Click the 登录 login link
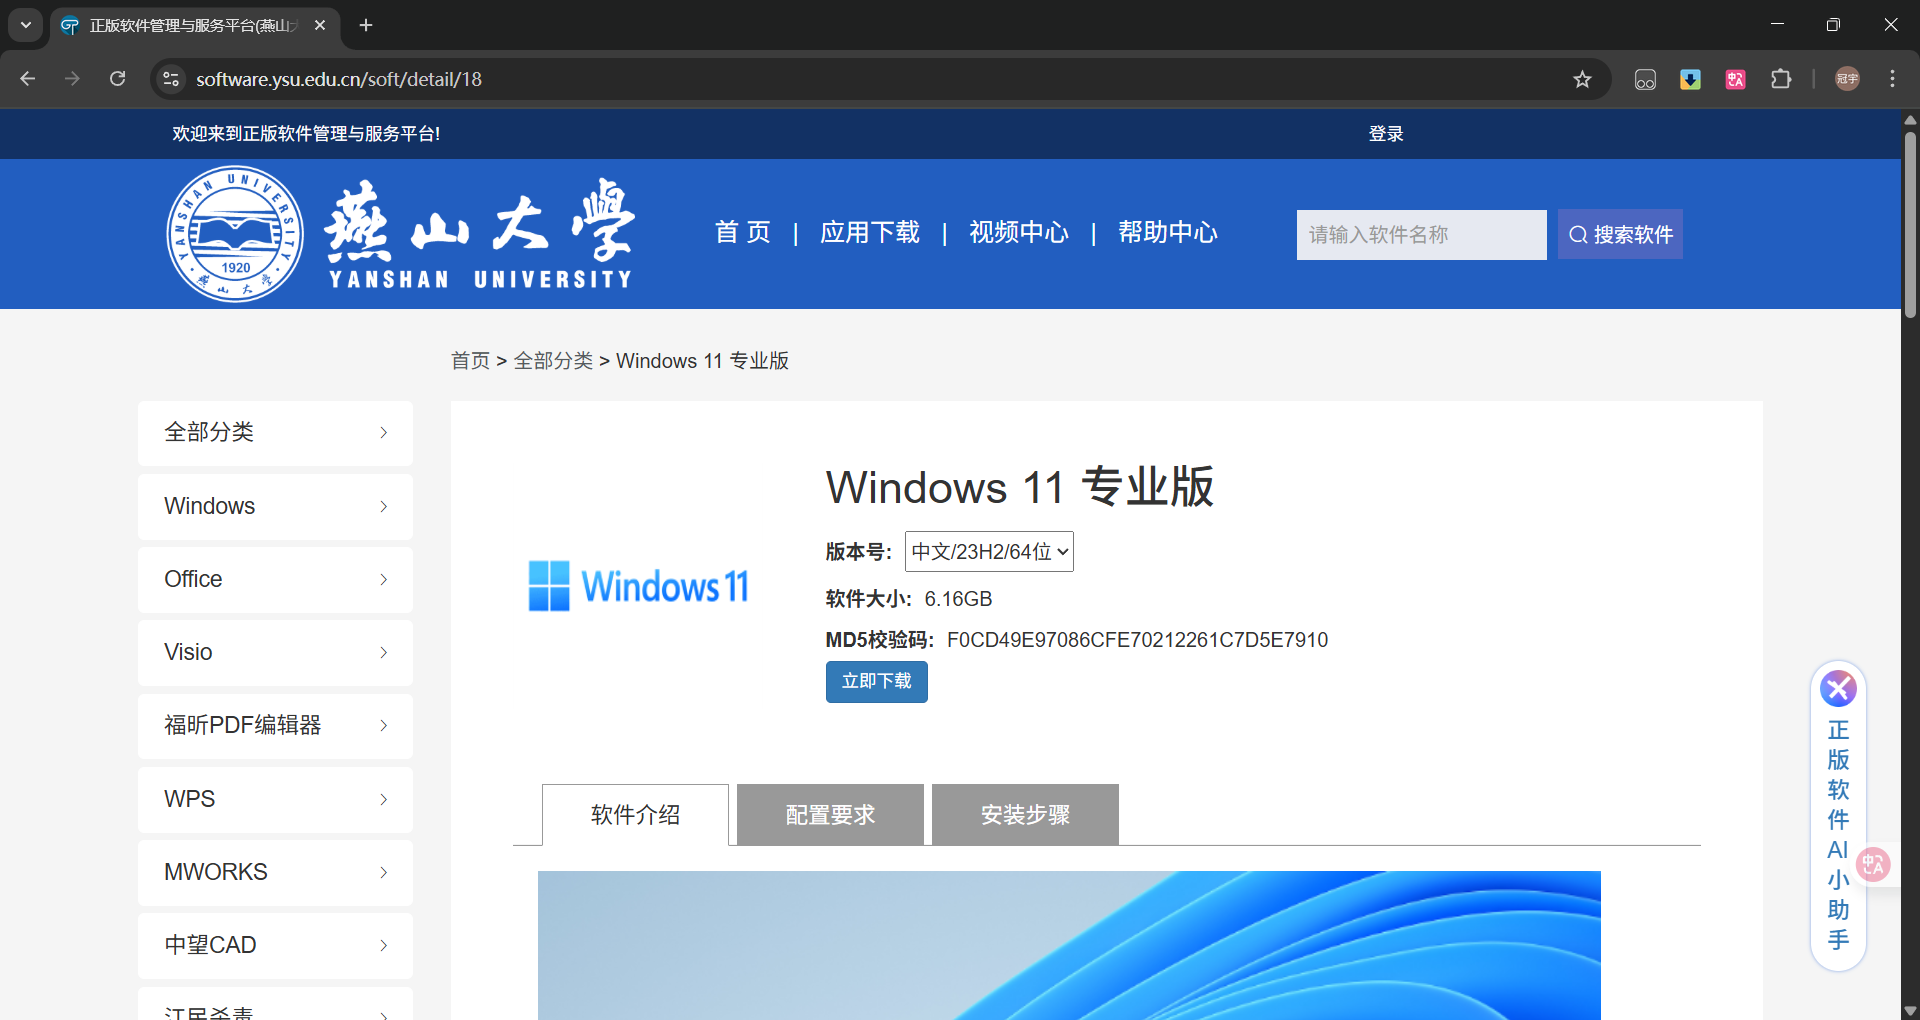1920x1020 pixels. coord(1385,133)
